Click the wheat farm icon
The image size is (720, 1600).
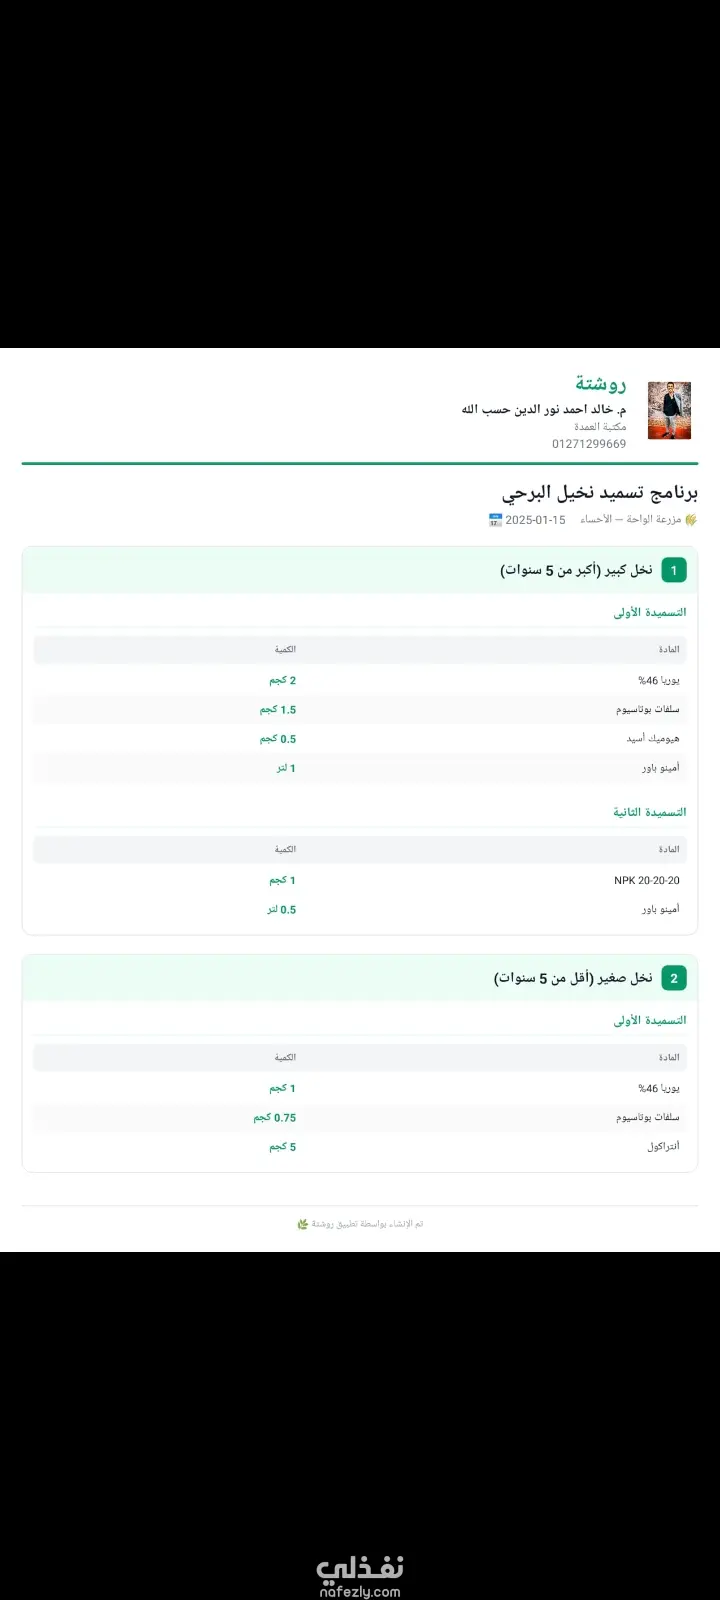click(x=691, y=520)
